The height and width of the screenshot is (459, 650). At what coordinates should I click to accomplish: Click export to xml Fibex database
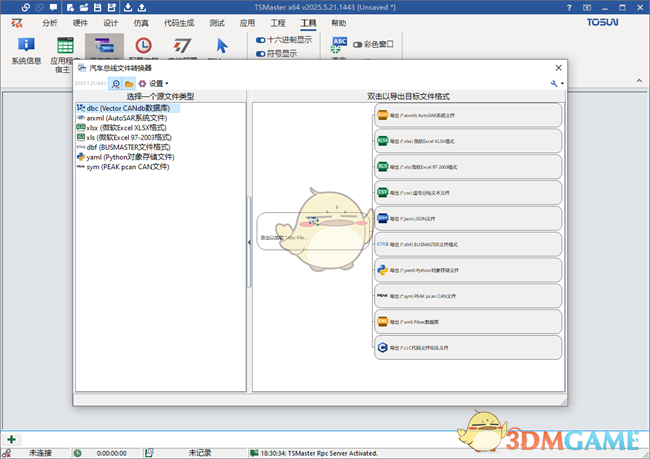pos(468,322)
